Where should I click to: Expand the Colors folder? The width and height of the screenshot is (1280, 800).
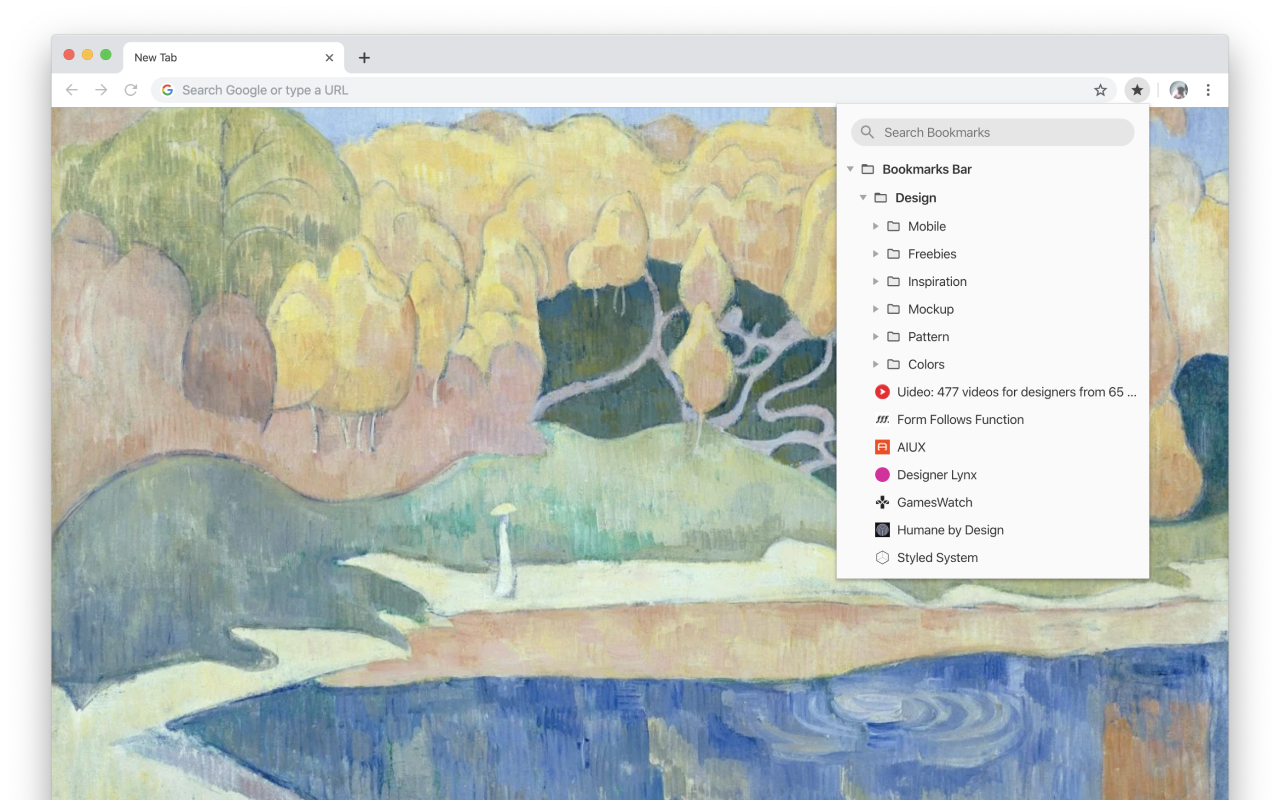[x=876, y=364]
